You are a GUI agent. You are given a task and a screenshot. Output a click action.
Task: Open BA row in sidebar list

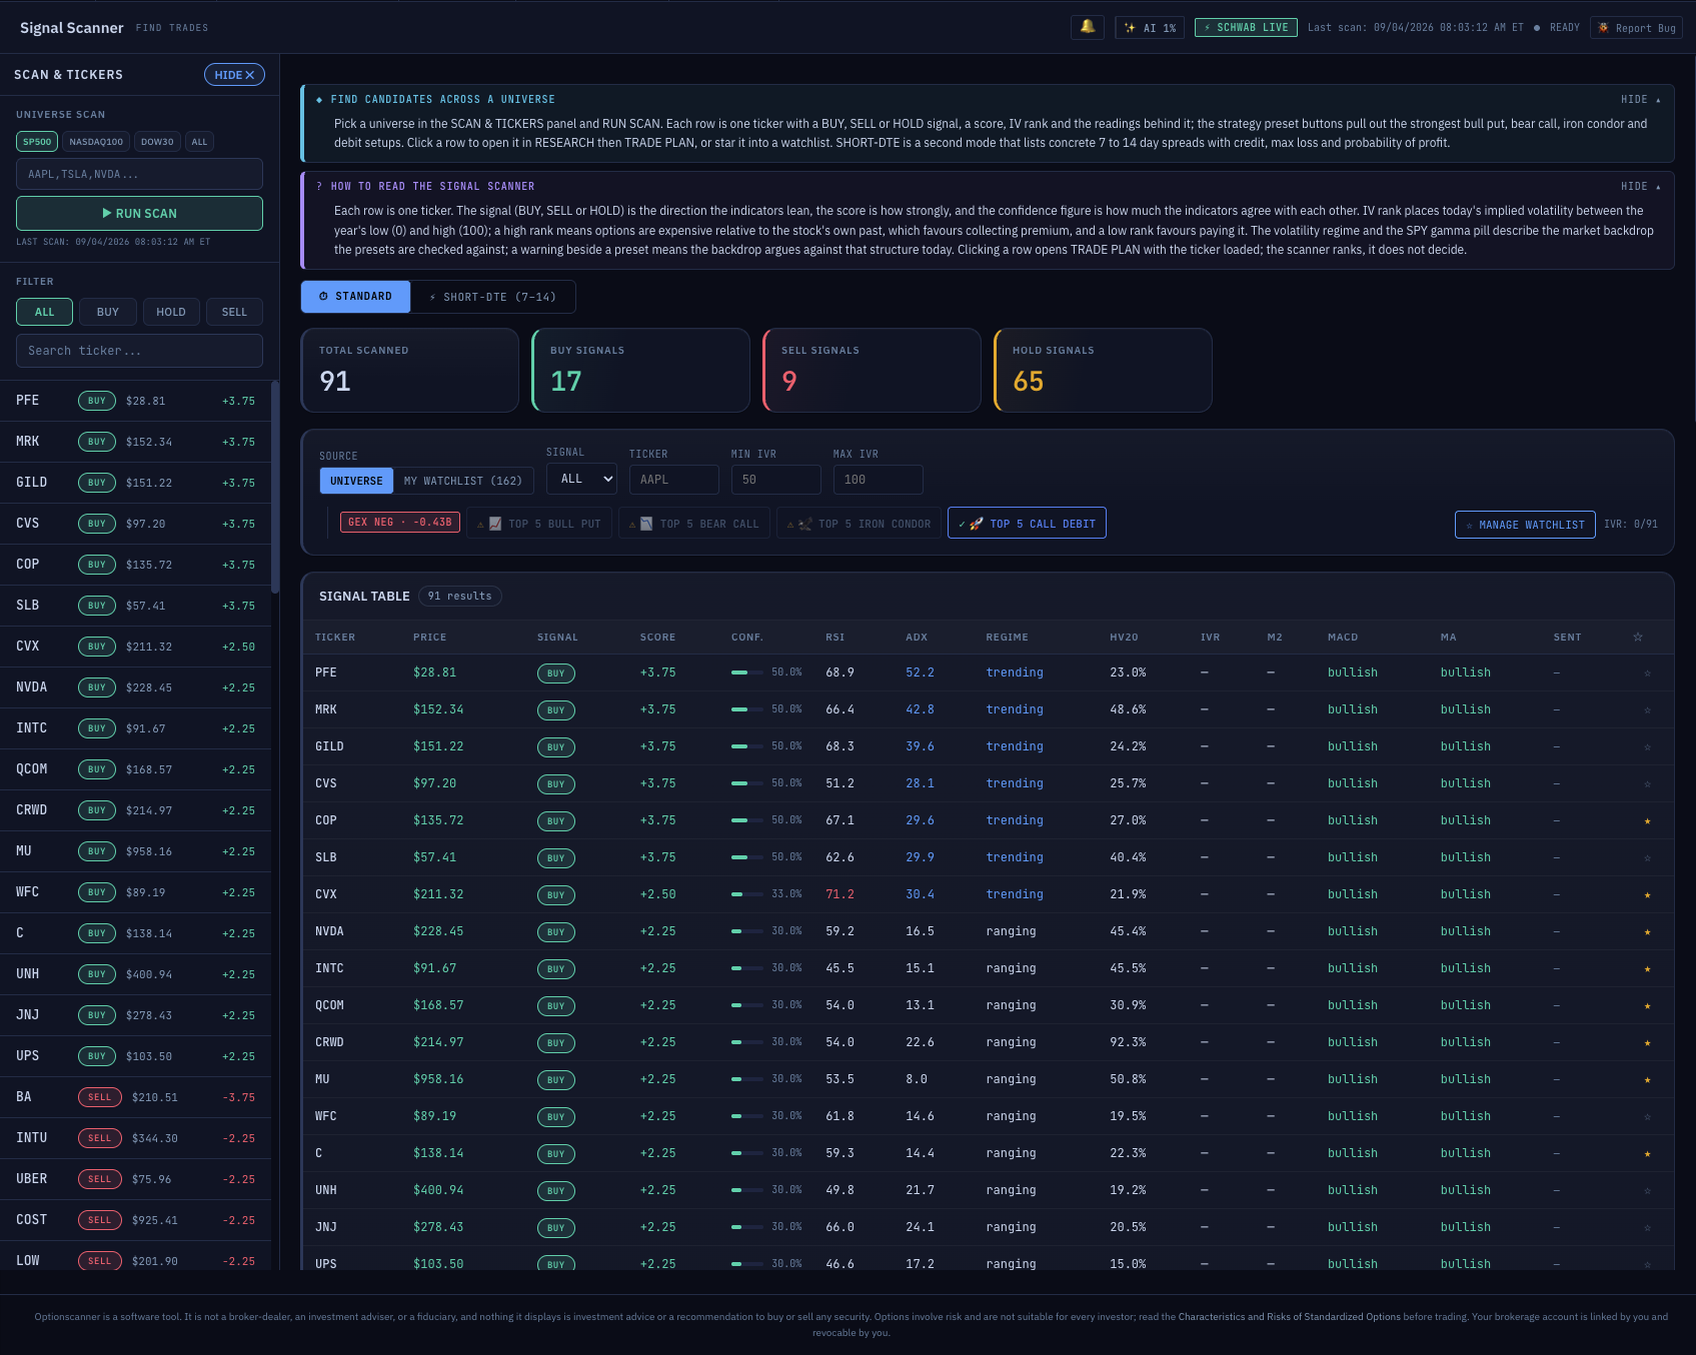point(136,1097)
